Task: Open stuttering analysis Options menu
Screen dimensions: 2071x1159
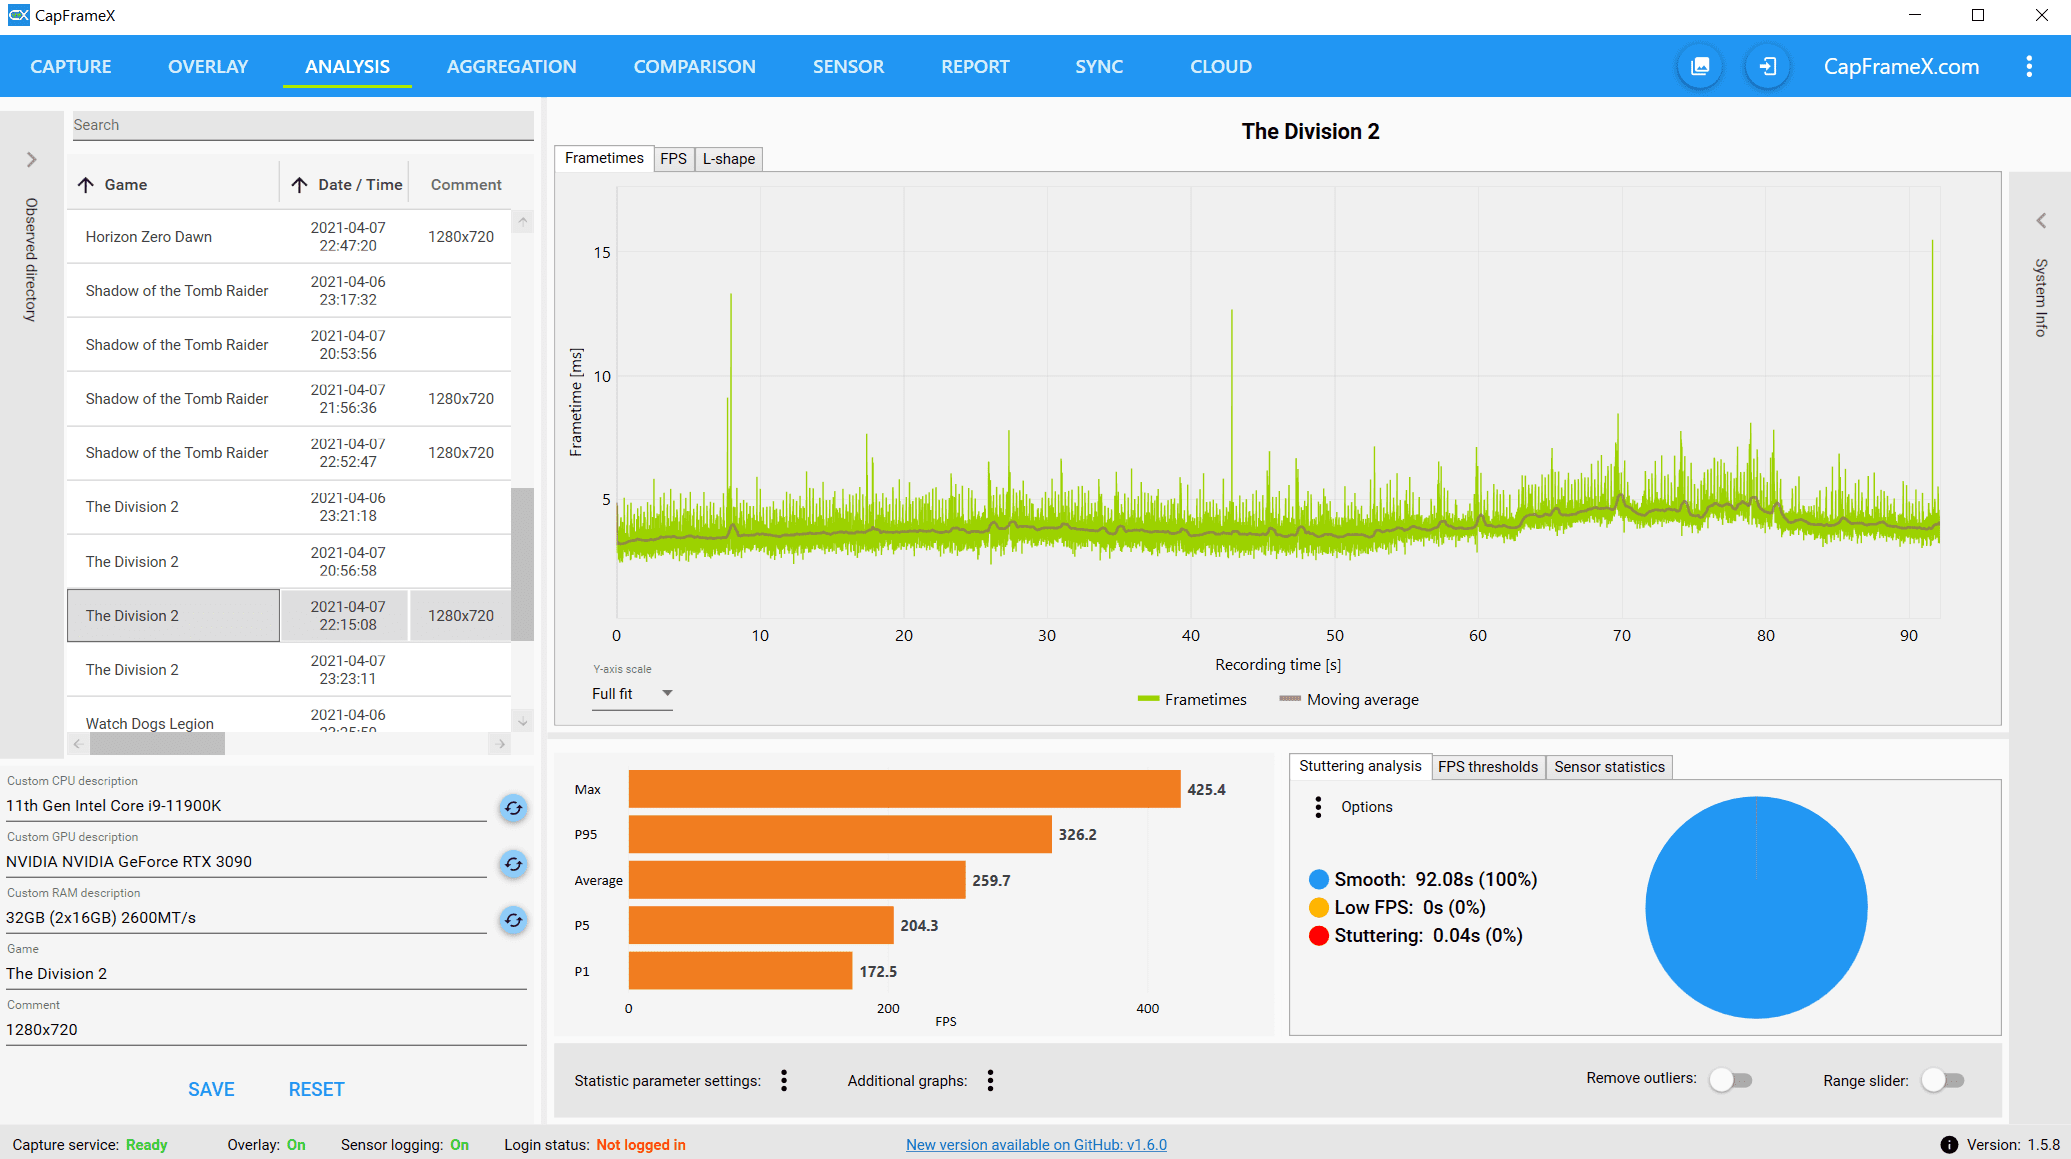Action: [1318, 807]
